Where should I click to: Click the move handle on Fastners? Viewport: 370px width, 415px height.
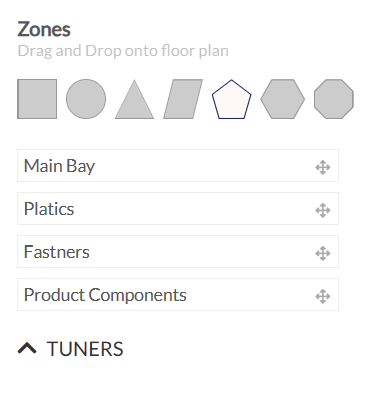323,253
